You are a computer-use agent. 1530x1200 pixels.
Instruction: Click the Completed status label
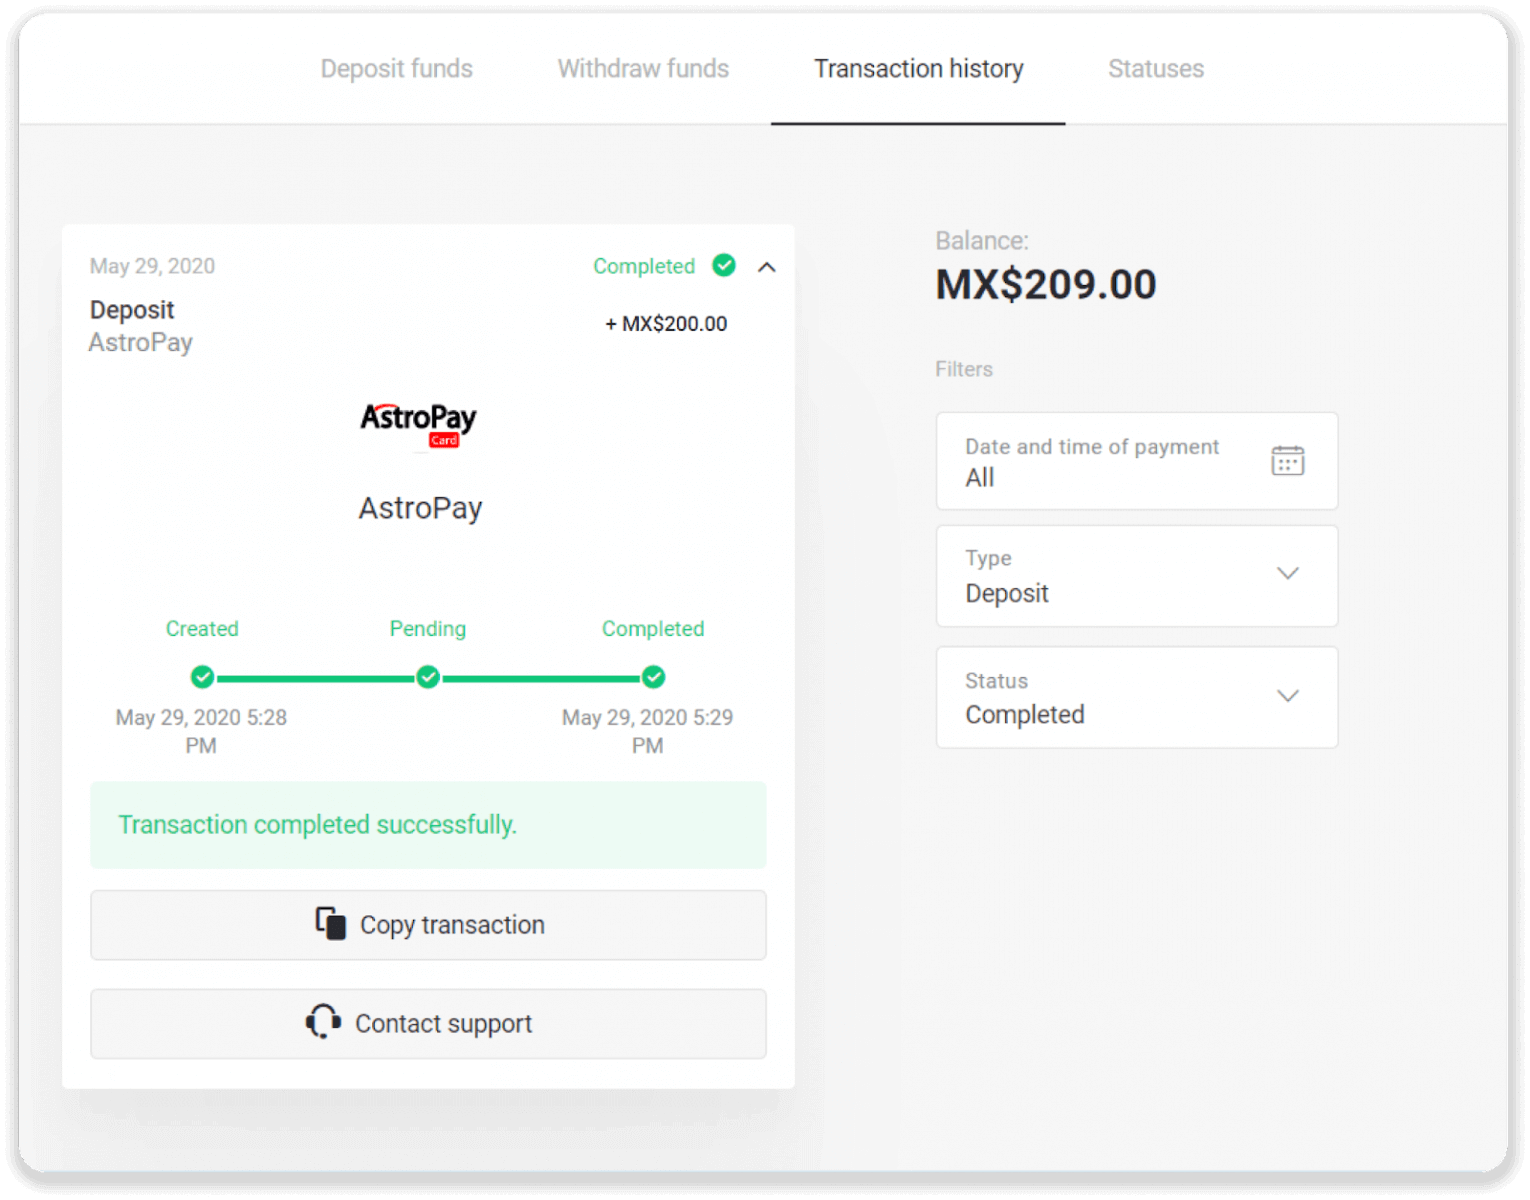(645, 266)
